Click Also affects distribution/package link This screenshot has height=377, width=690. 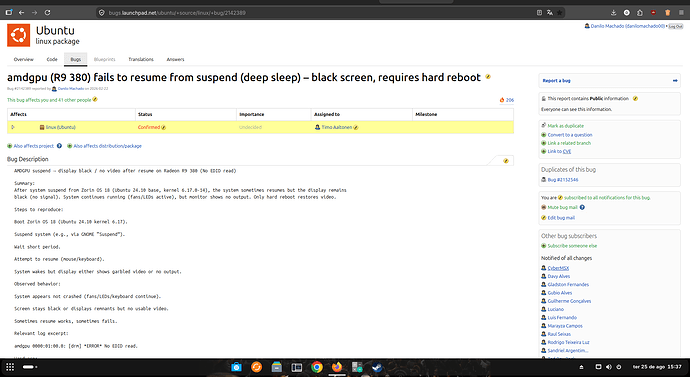click(107, 146)
